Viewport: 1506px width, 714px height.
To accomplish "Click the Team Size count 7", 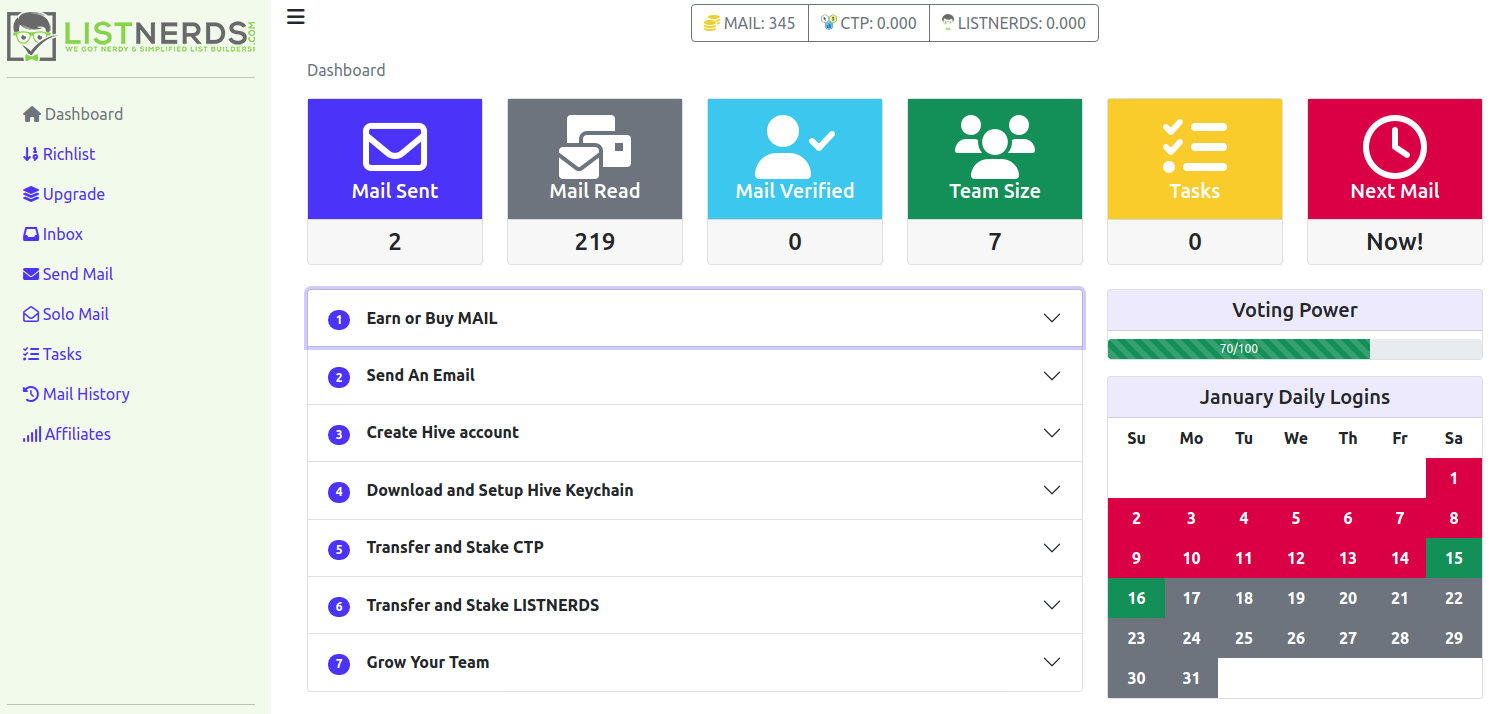I will (x=995, y=242).
